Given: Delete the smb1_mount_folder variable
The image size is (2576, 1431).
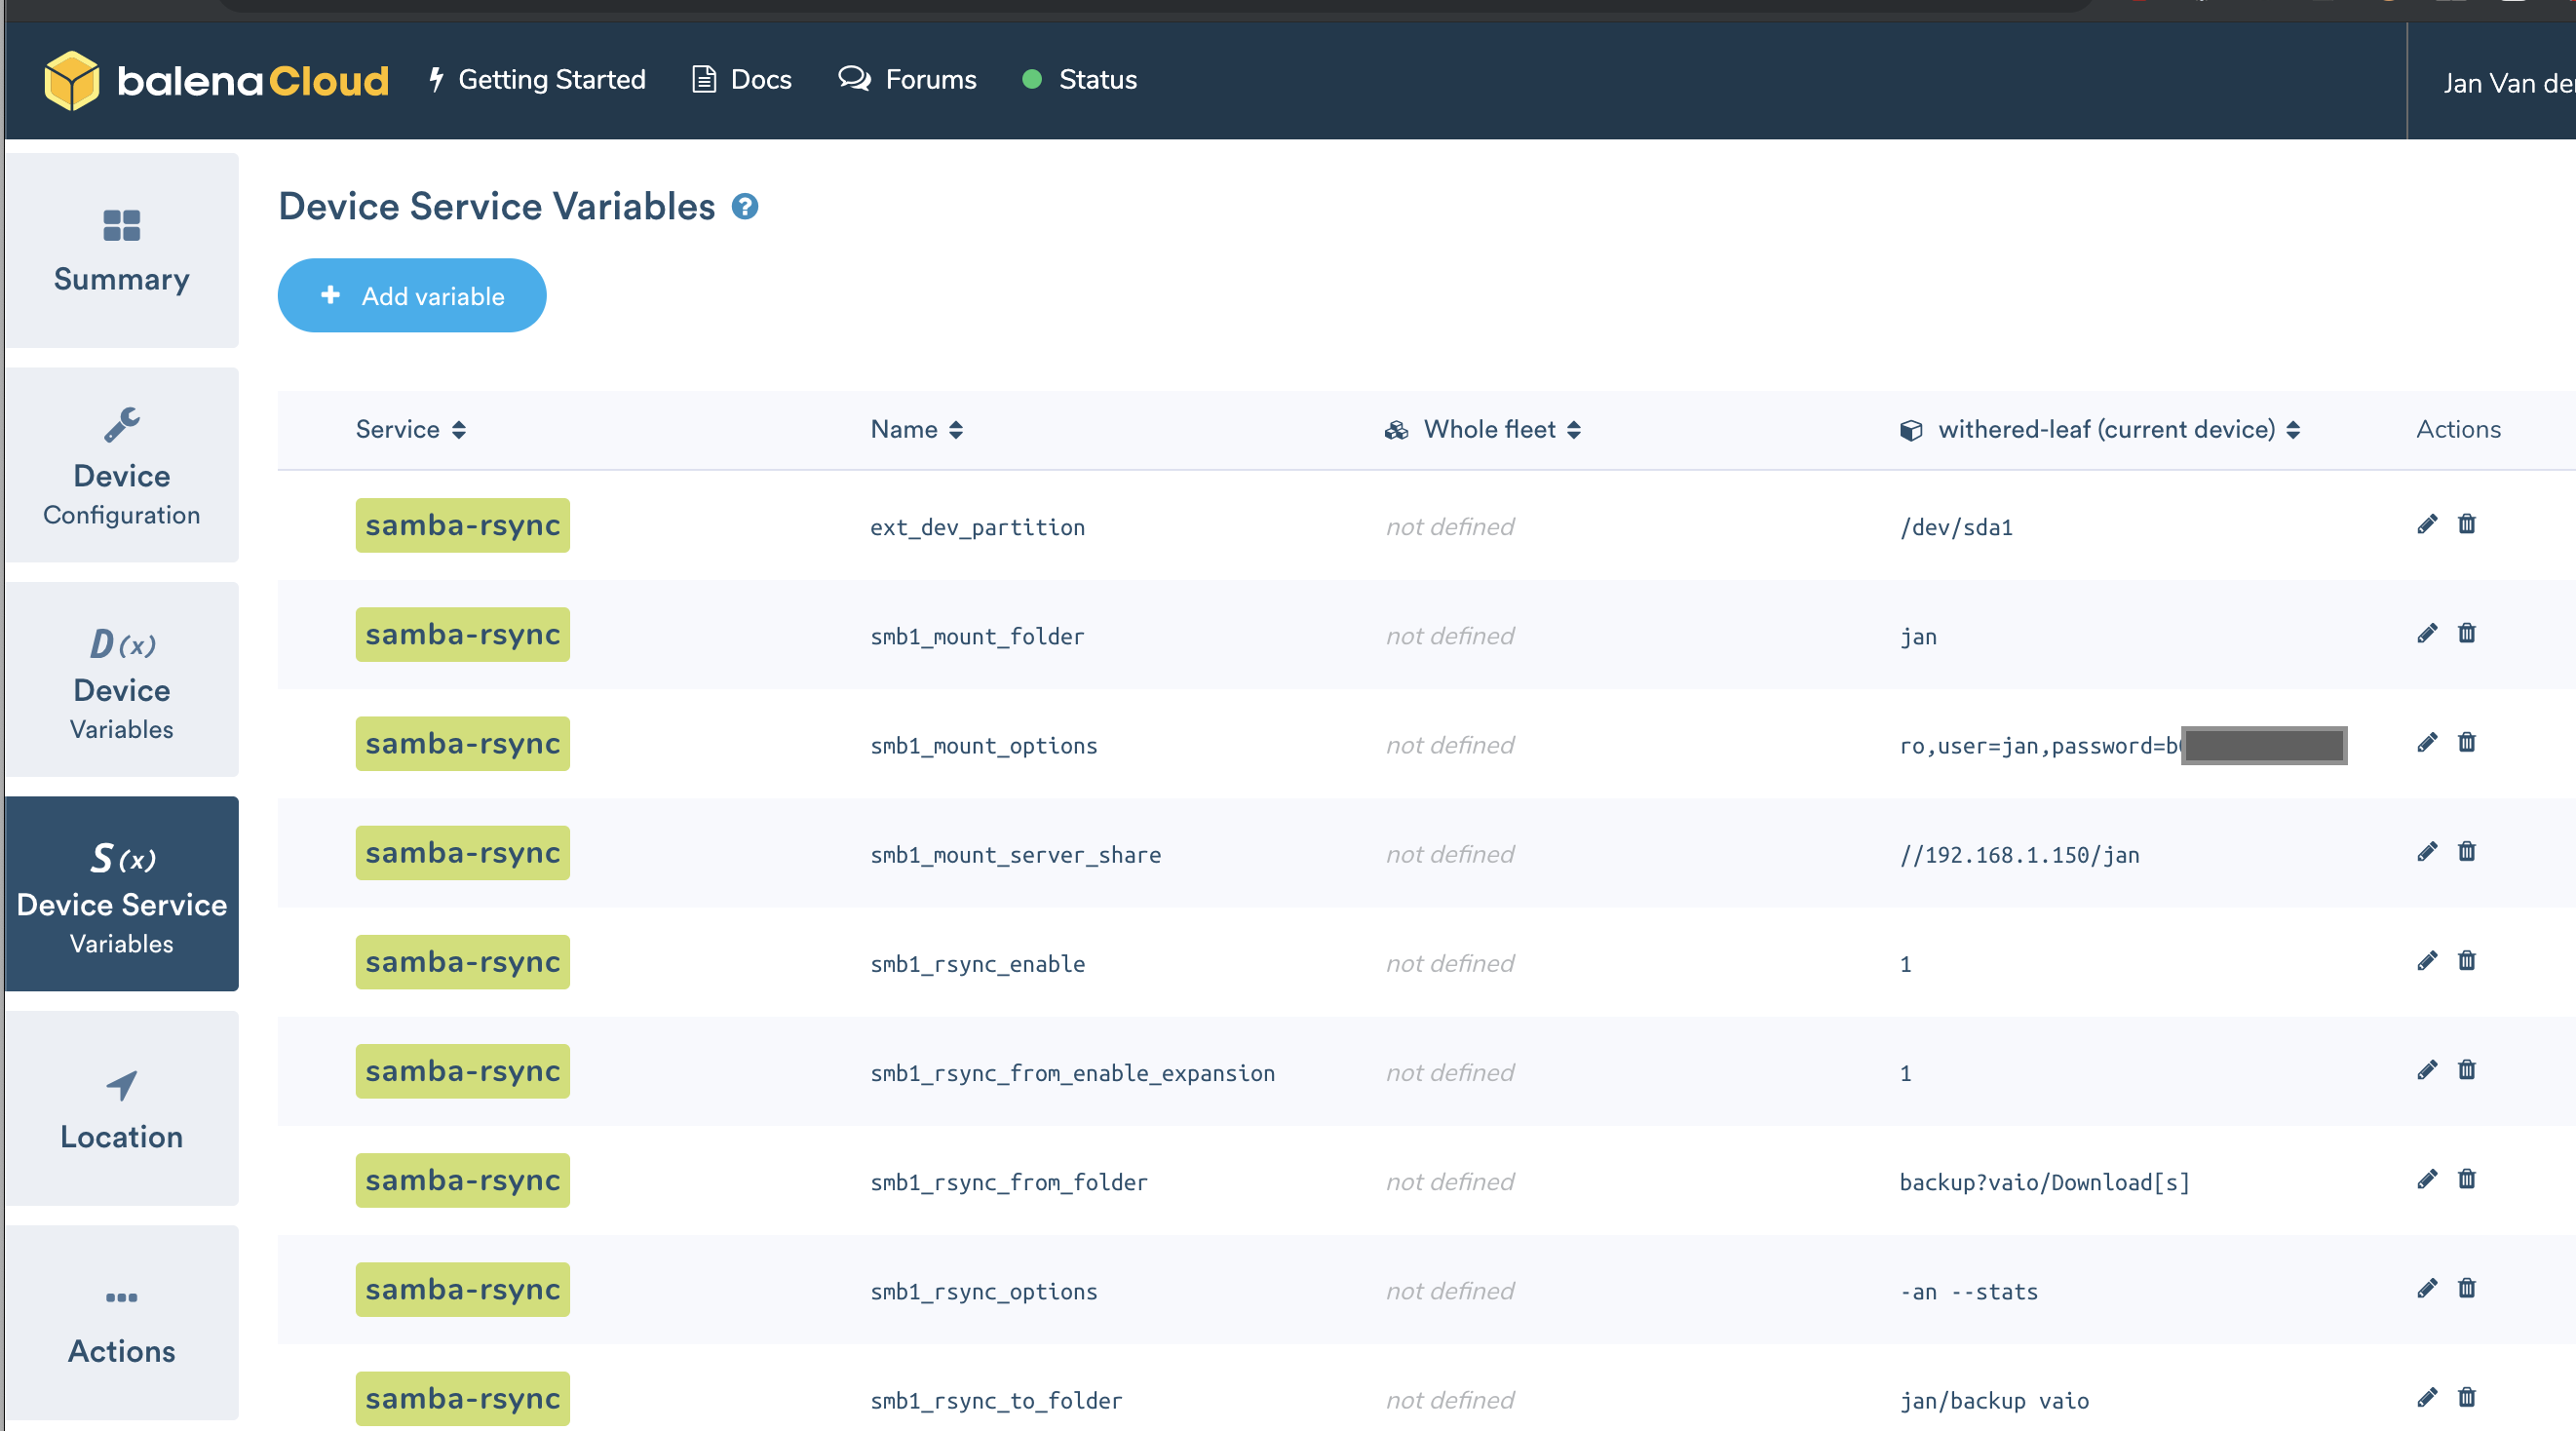Looking at the screenshot, I should [2466, 633].
